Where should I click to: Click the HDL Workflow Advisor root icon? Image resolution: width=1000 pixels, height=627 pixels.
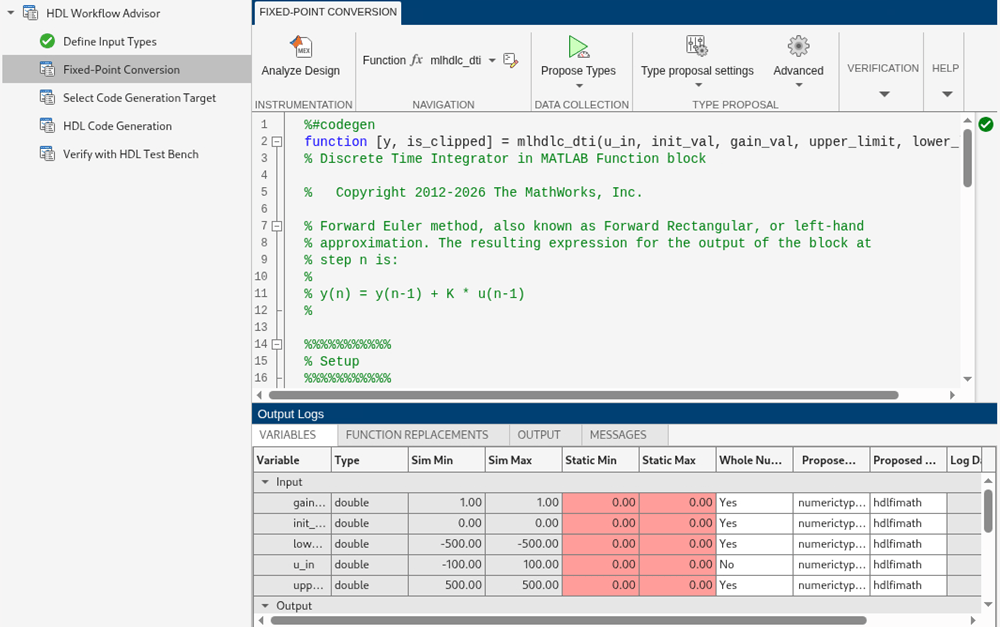click(30, 13)
